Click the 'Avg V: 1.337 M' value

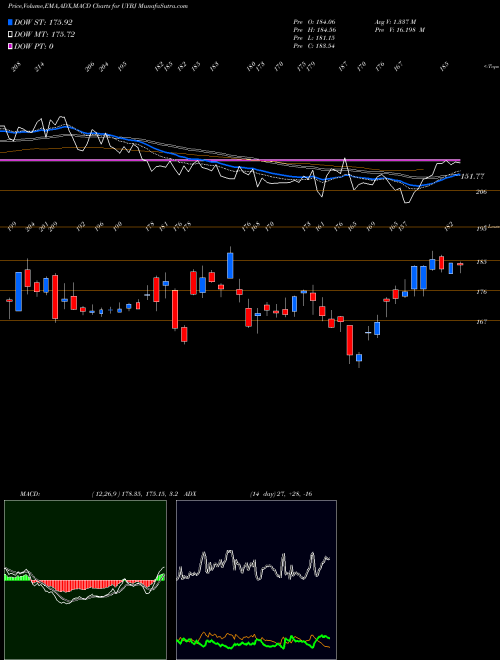395,21
